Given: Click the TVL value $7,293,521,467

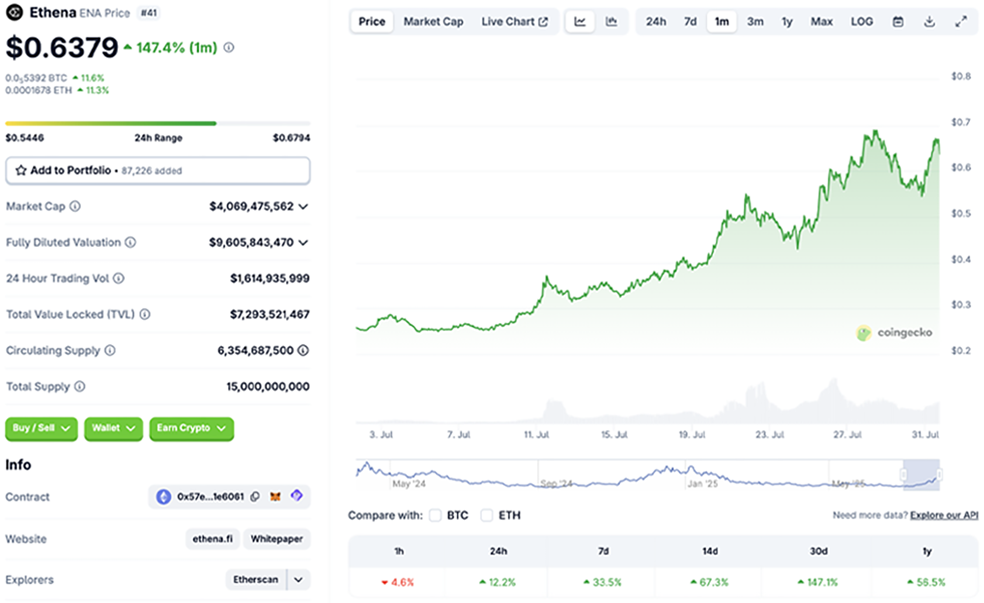Looking at the screenshot, I should tap(270, 314).
